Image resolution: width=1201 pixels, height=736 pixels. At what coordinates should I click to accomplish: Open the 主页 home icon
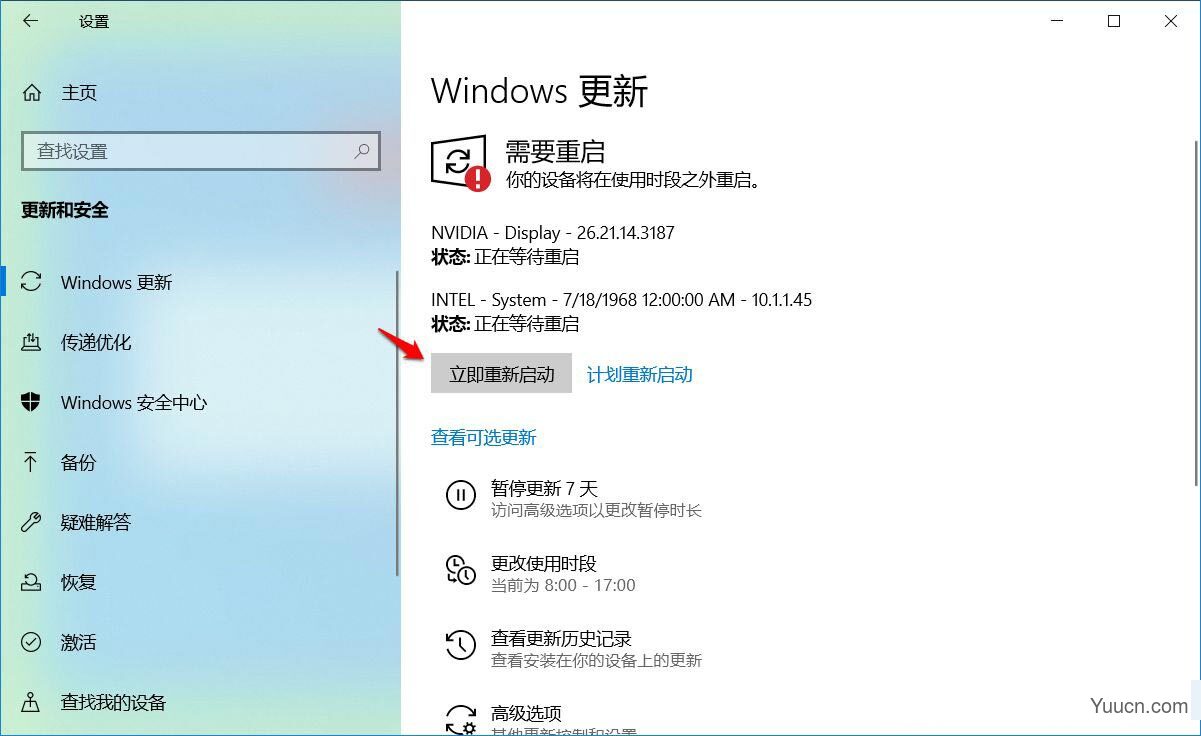pos(32,93)
